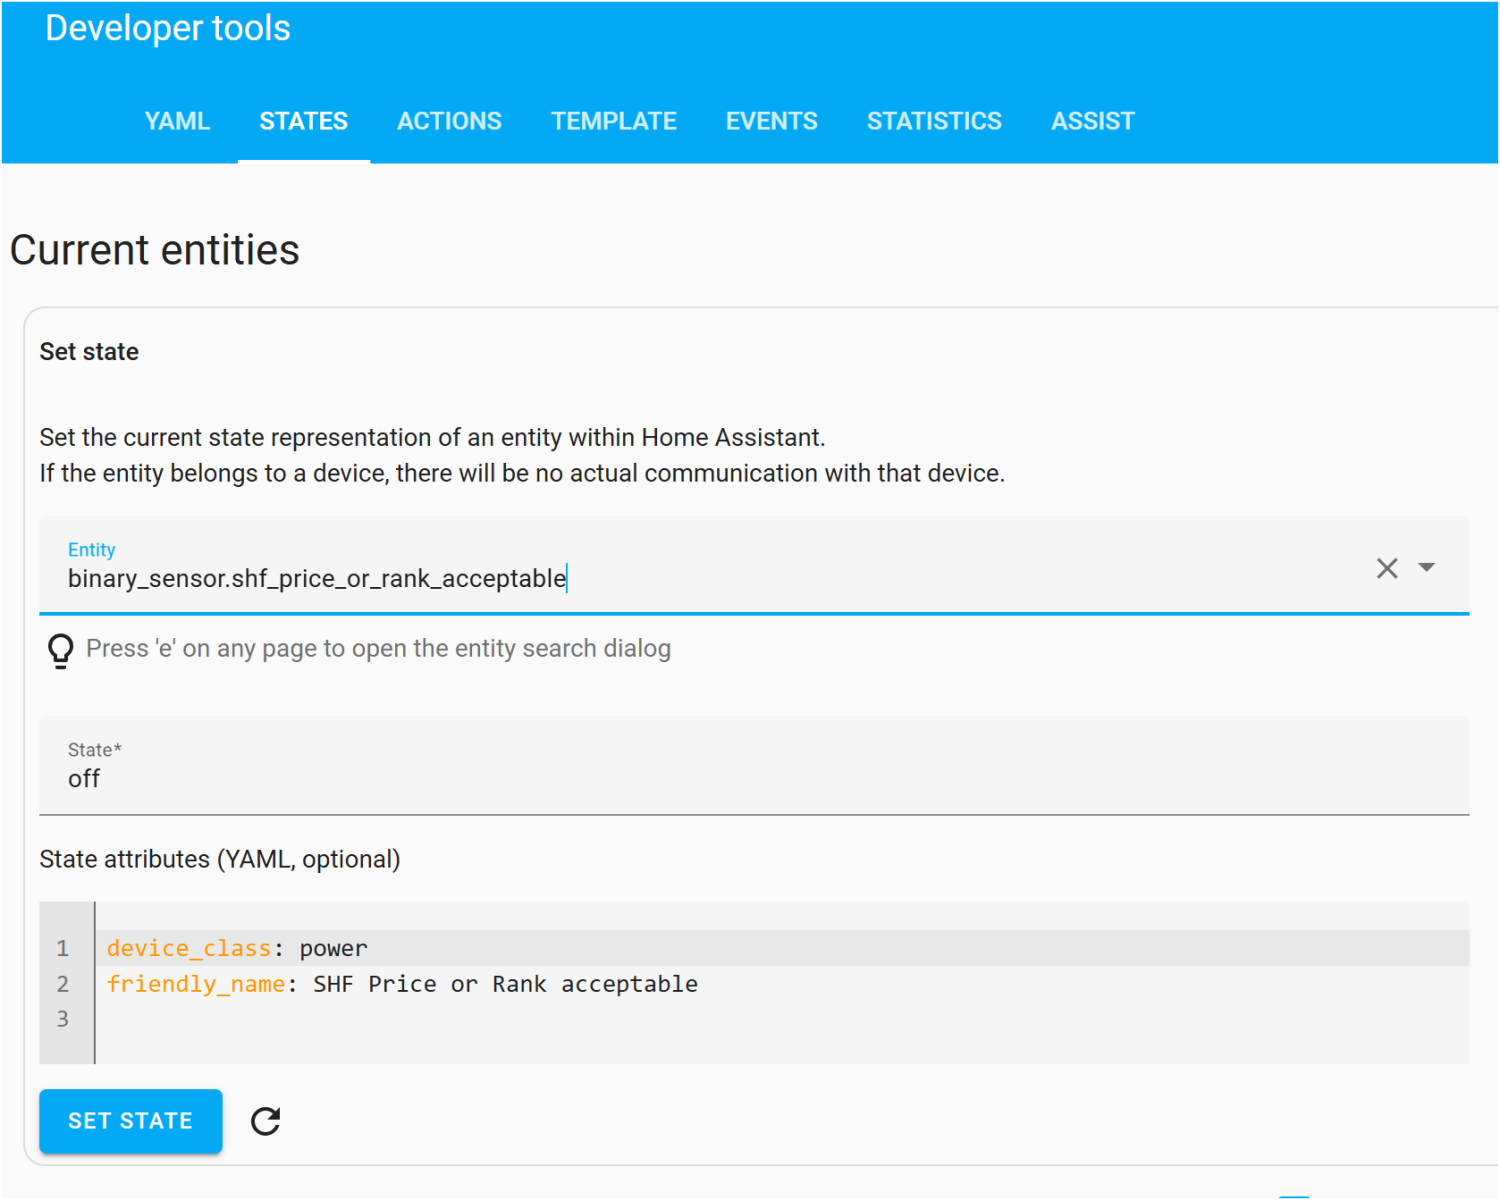The image size is (1500, 1200).
Task: Expand the Entity dropdown arrow
Action: click(x=1427, y=568)
